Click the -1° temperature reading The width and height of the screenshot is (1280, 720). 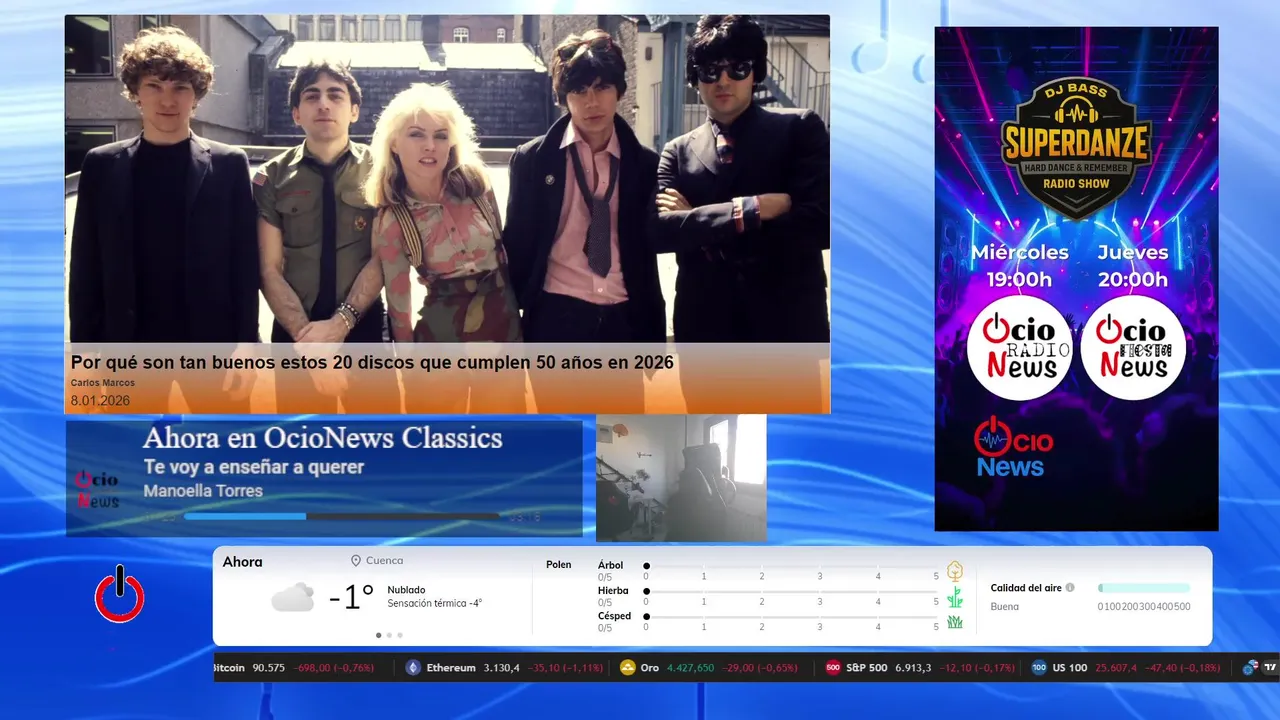tap(351, 597)
